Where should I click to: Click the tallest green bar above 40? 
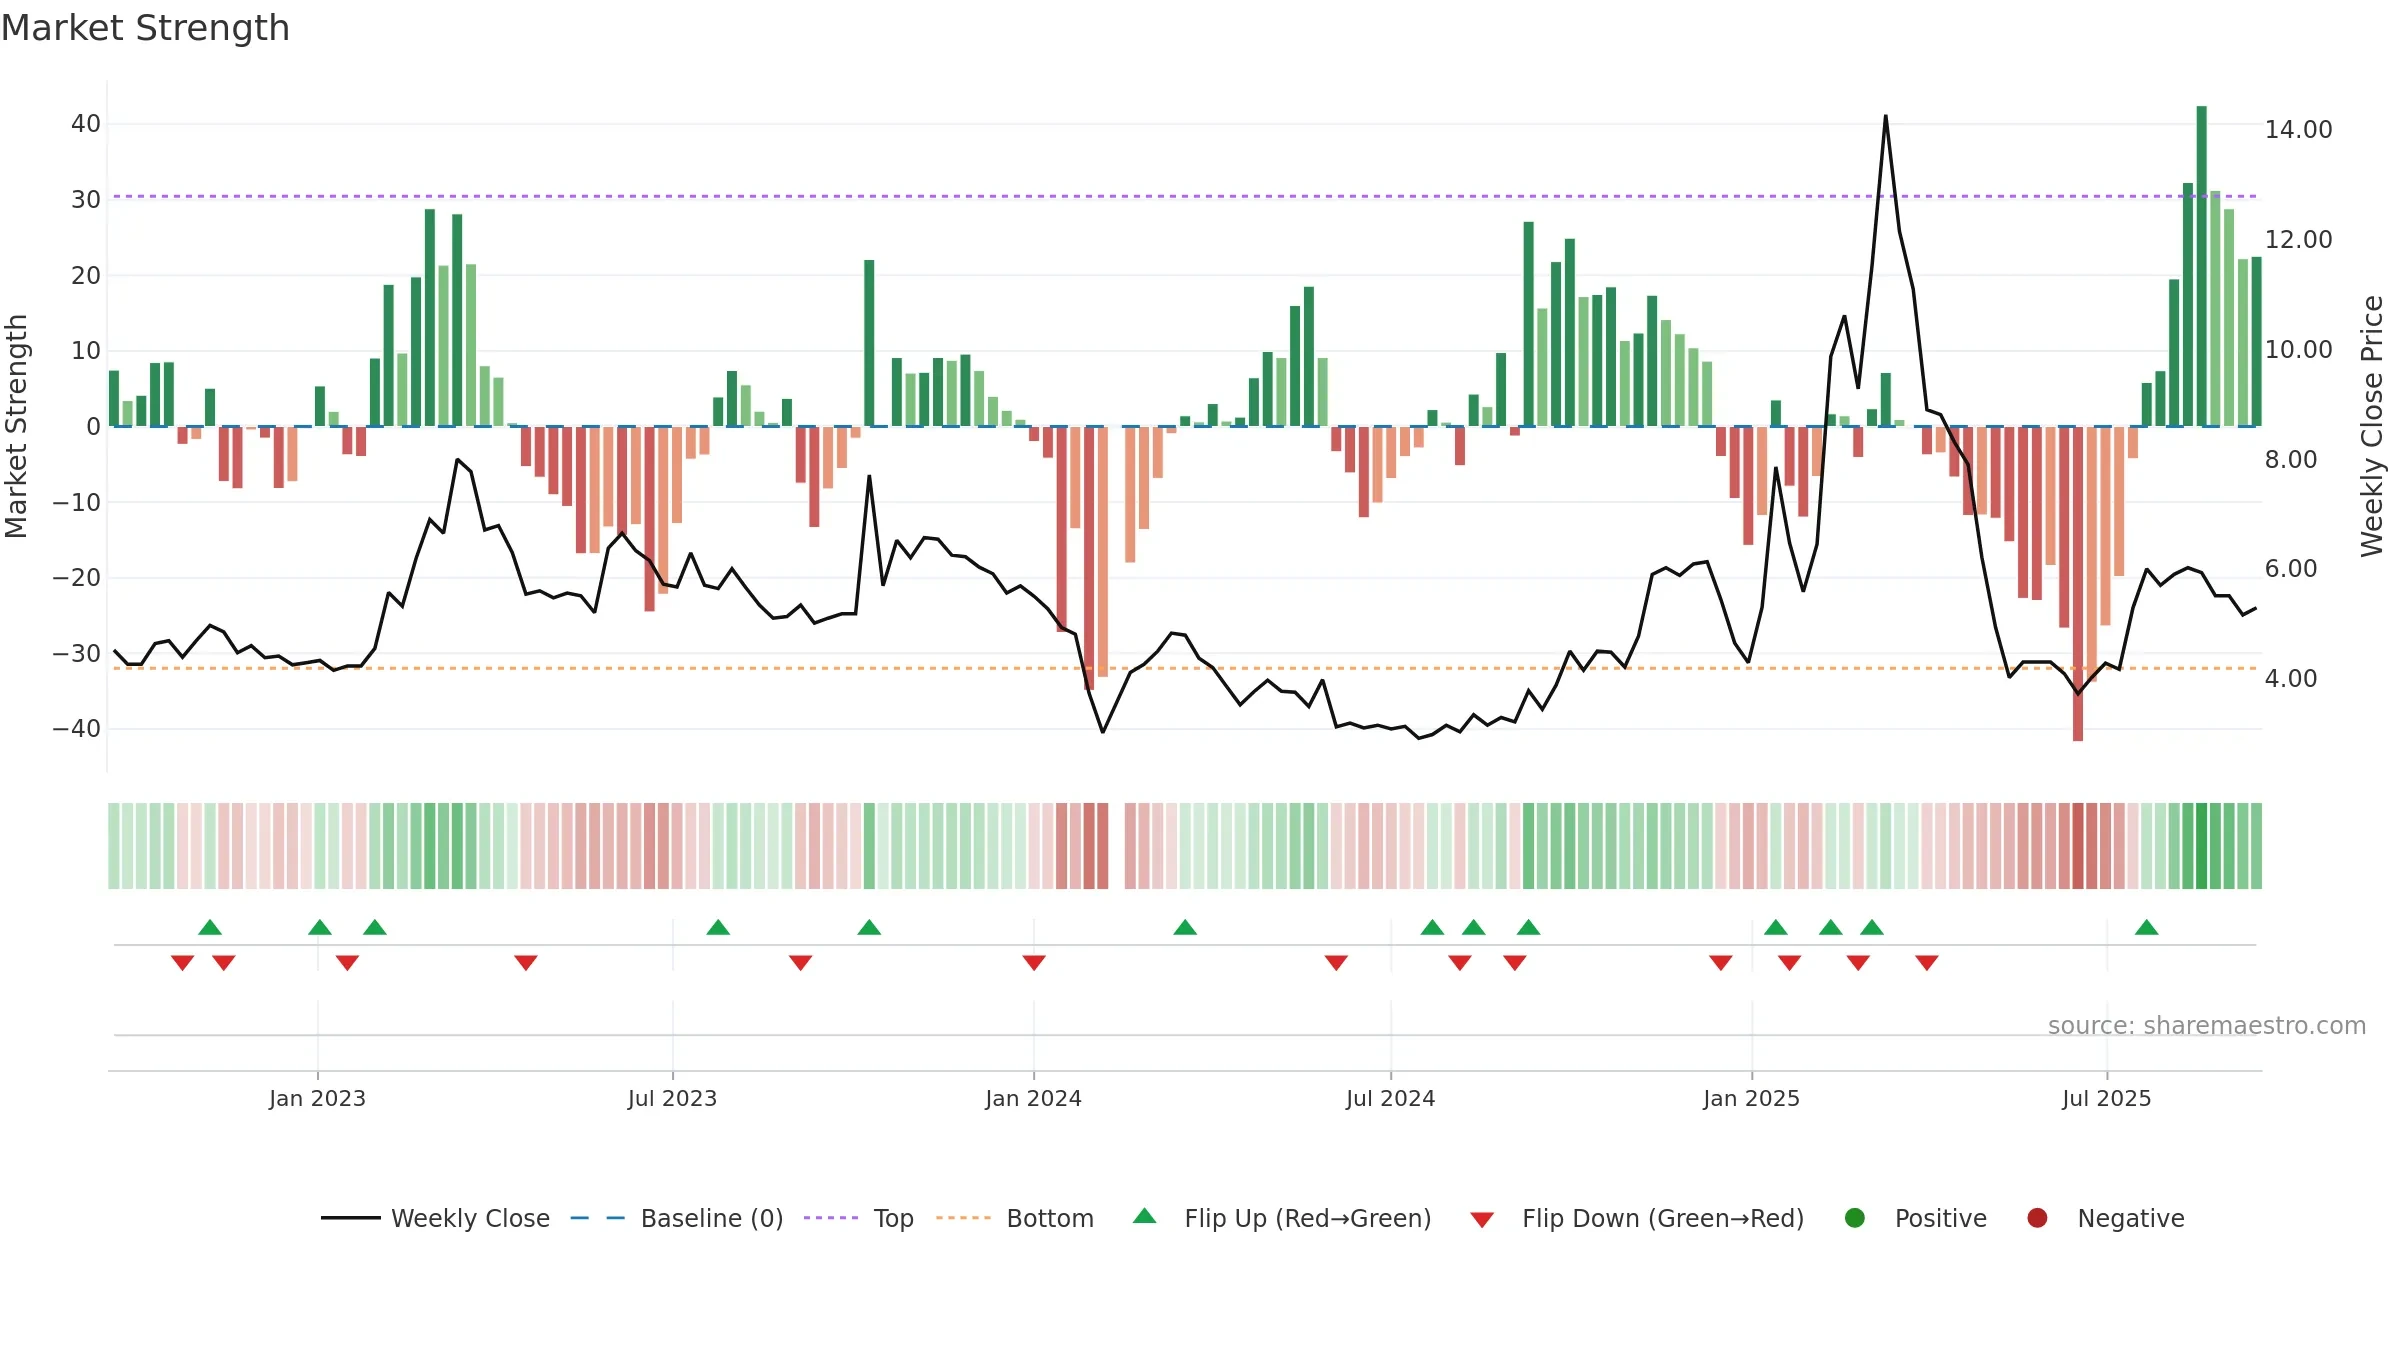[x=2201, y=266]
